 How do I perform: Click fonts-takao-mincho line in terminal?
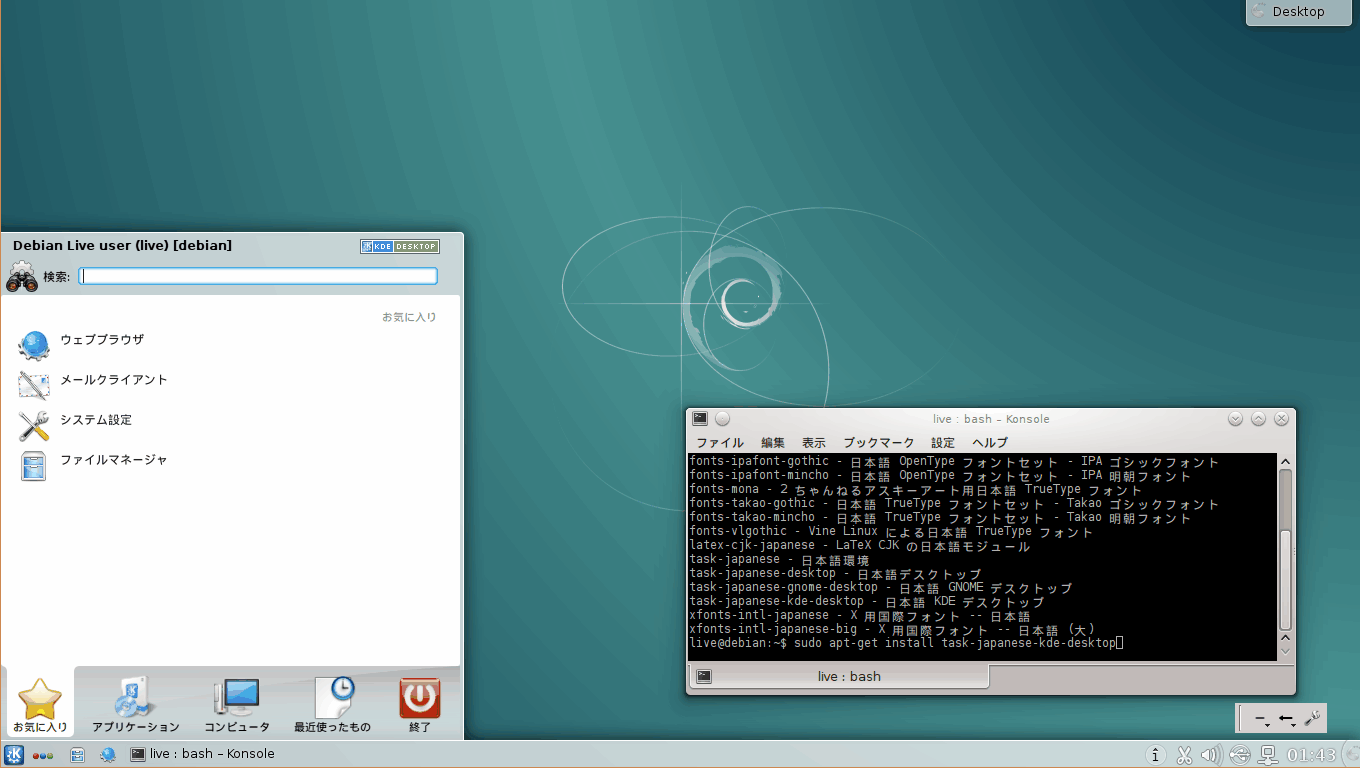[941, 518]
